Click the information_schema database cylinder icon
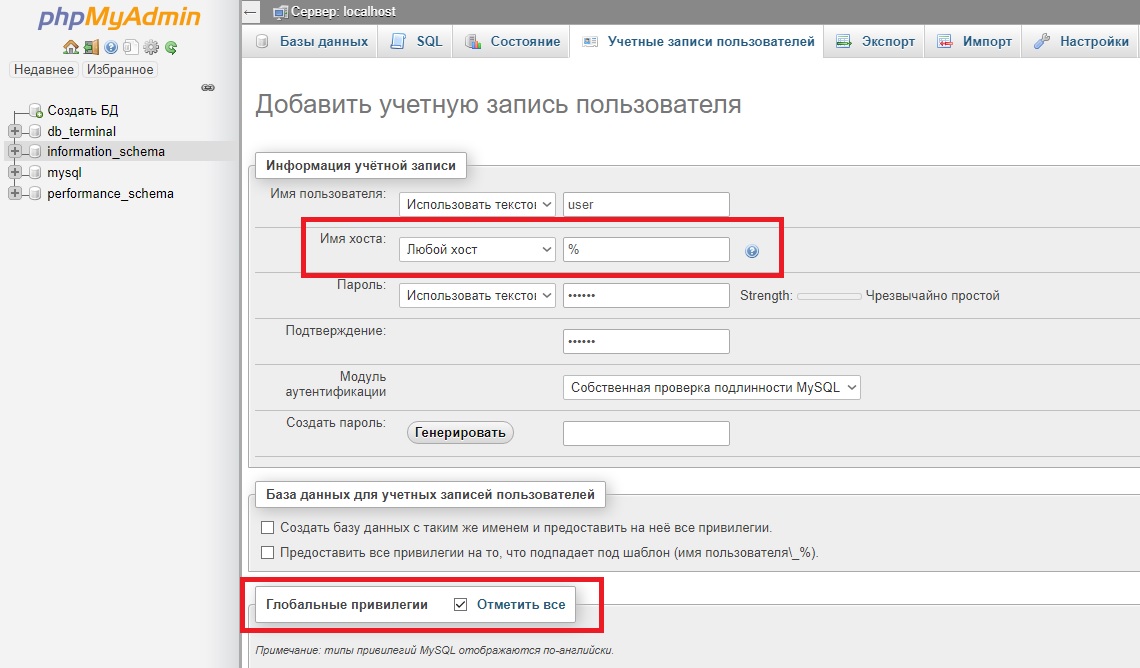Image resolution: width=1140 pixels, height=668 pixels. point(34,151)
